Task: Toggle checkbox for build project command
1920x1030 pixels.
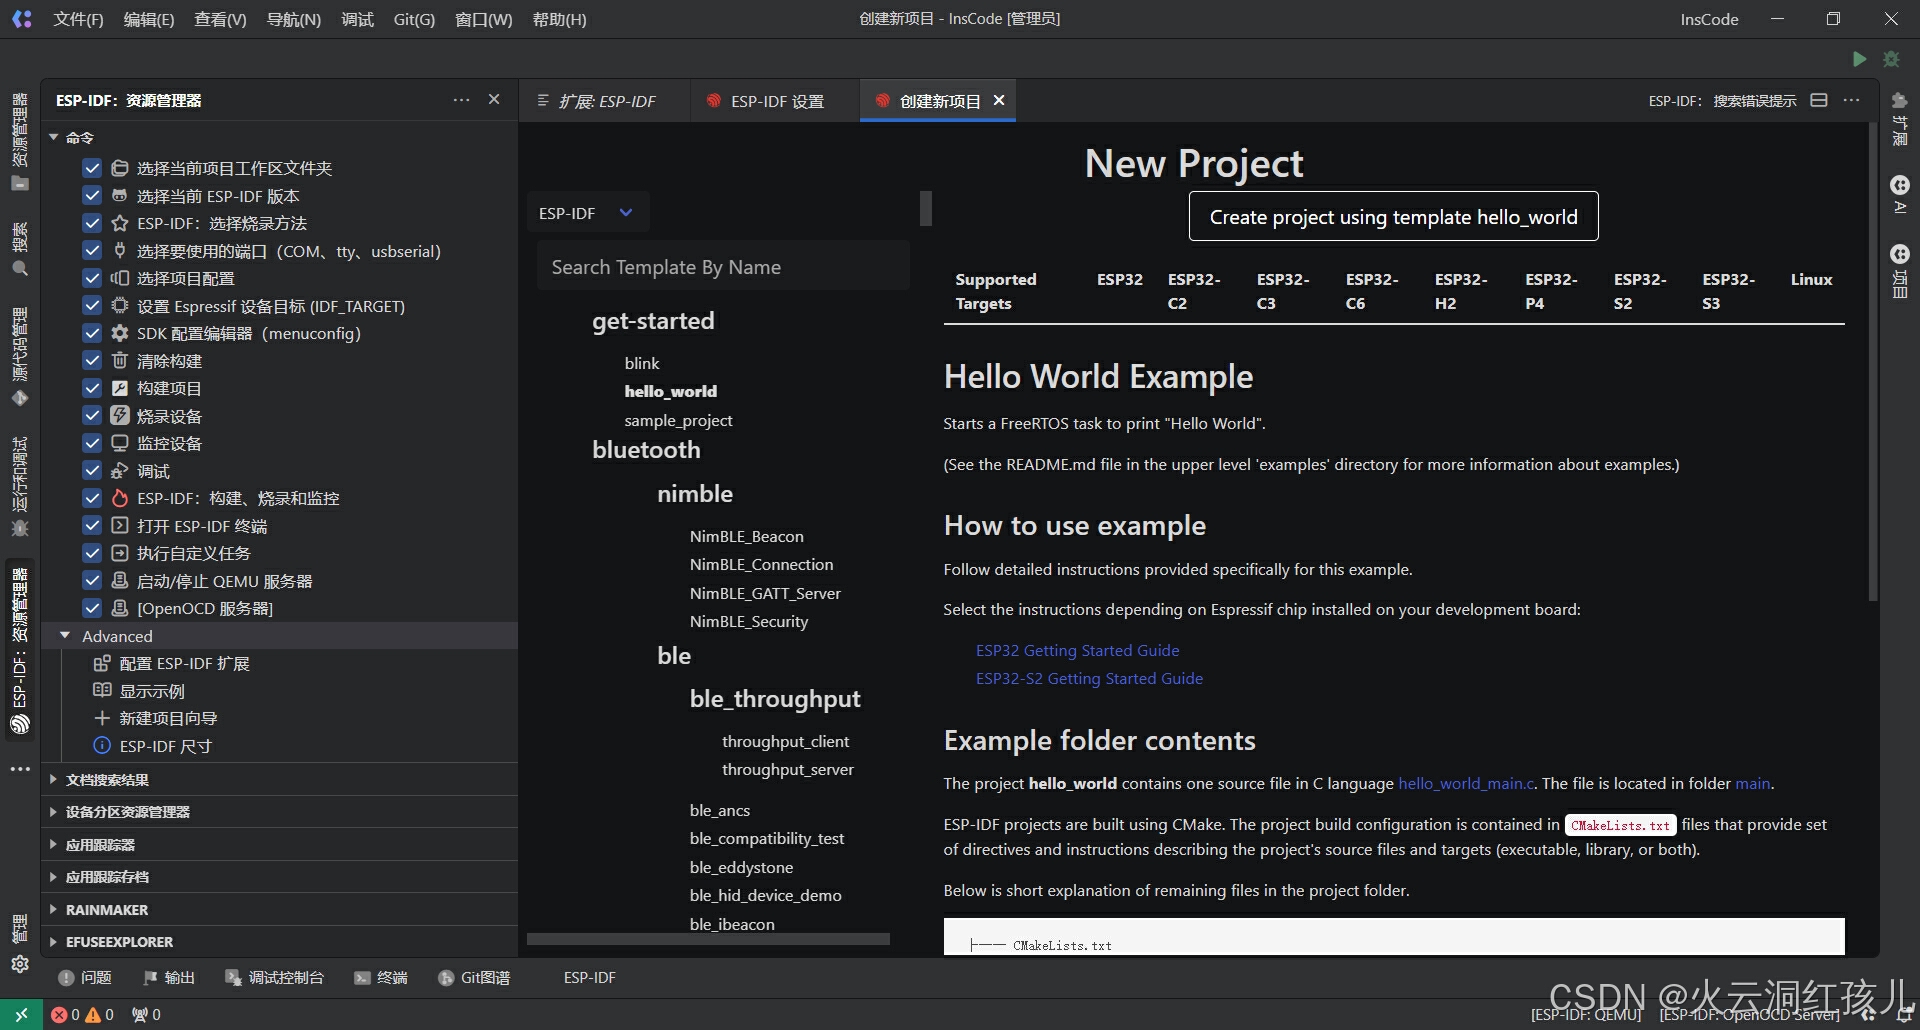Action: point(92,388)
